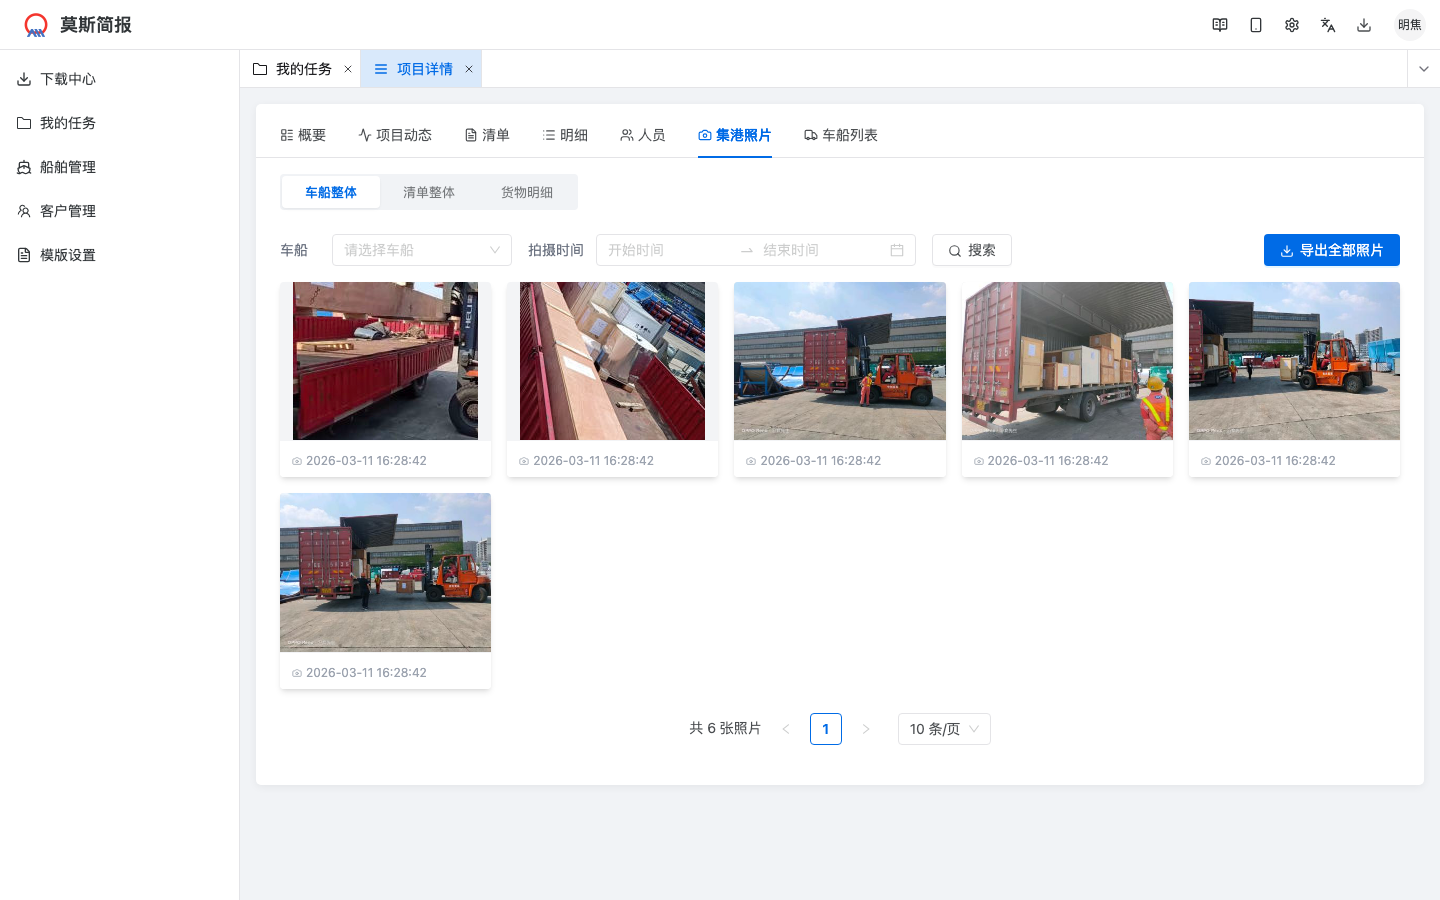Open the first truck photo thumbnail

385,361
